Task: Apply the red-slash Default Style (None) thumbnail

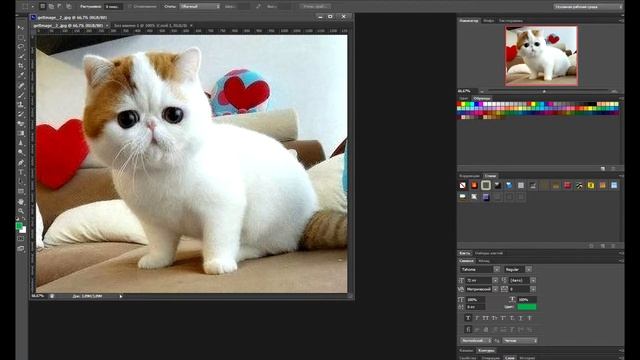Action: pos(462,185)
